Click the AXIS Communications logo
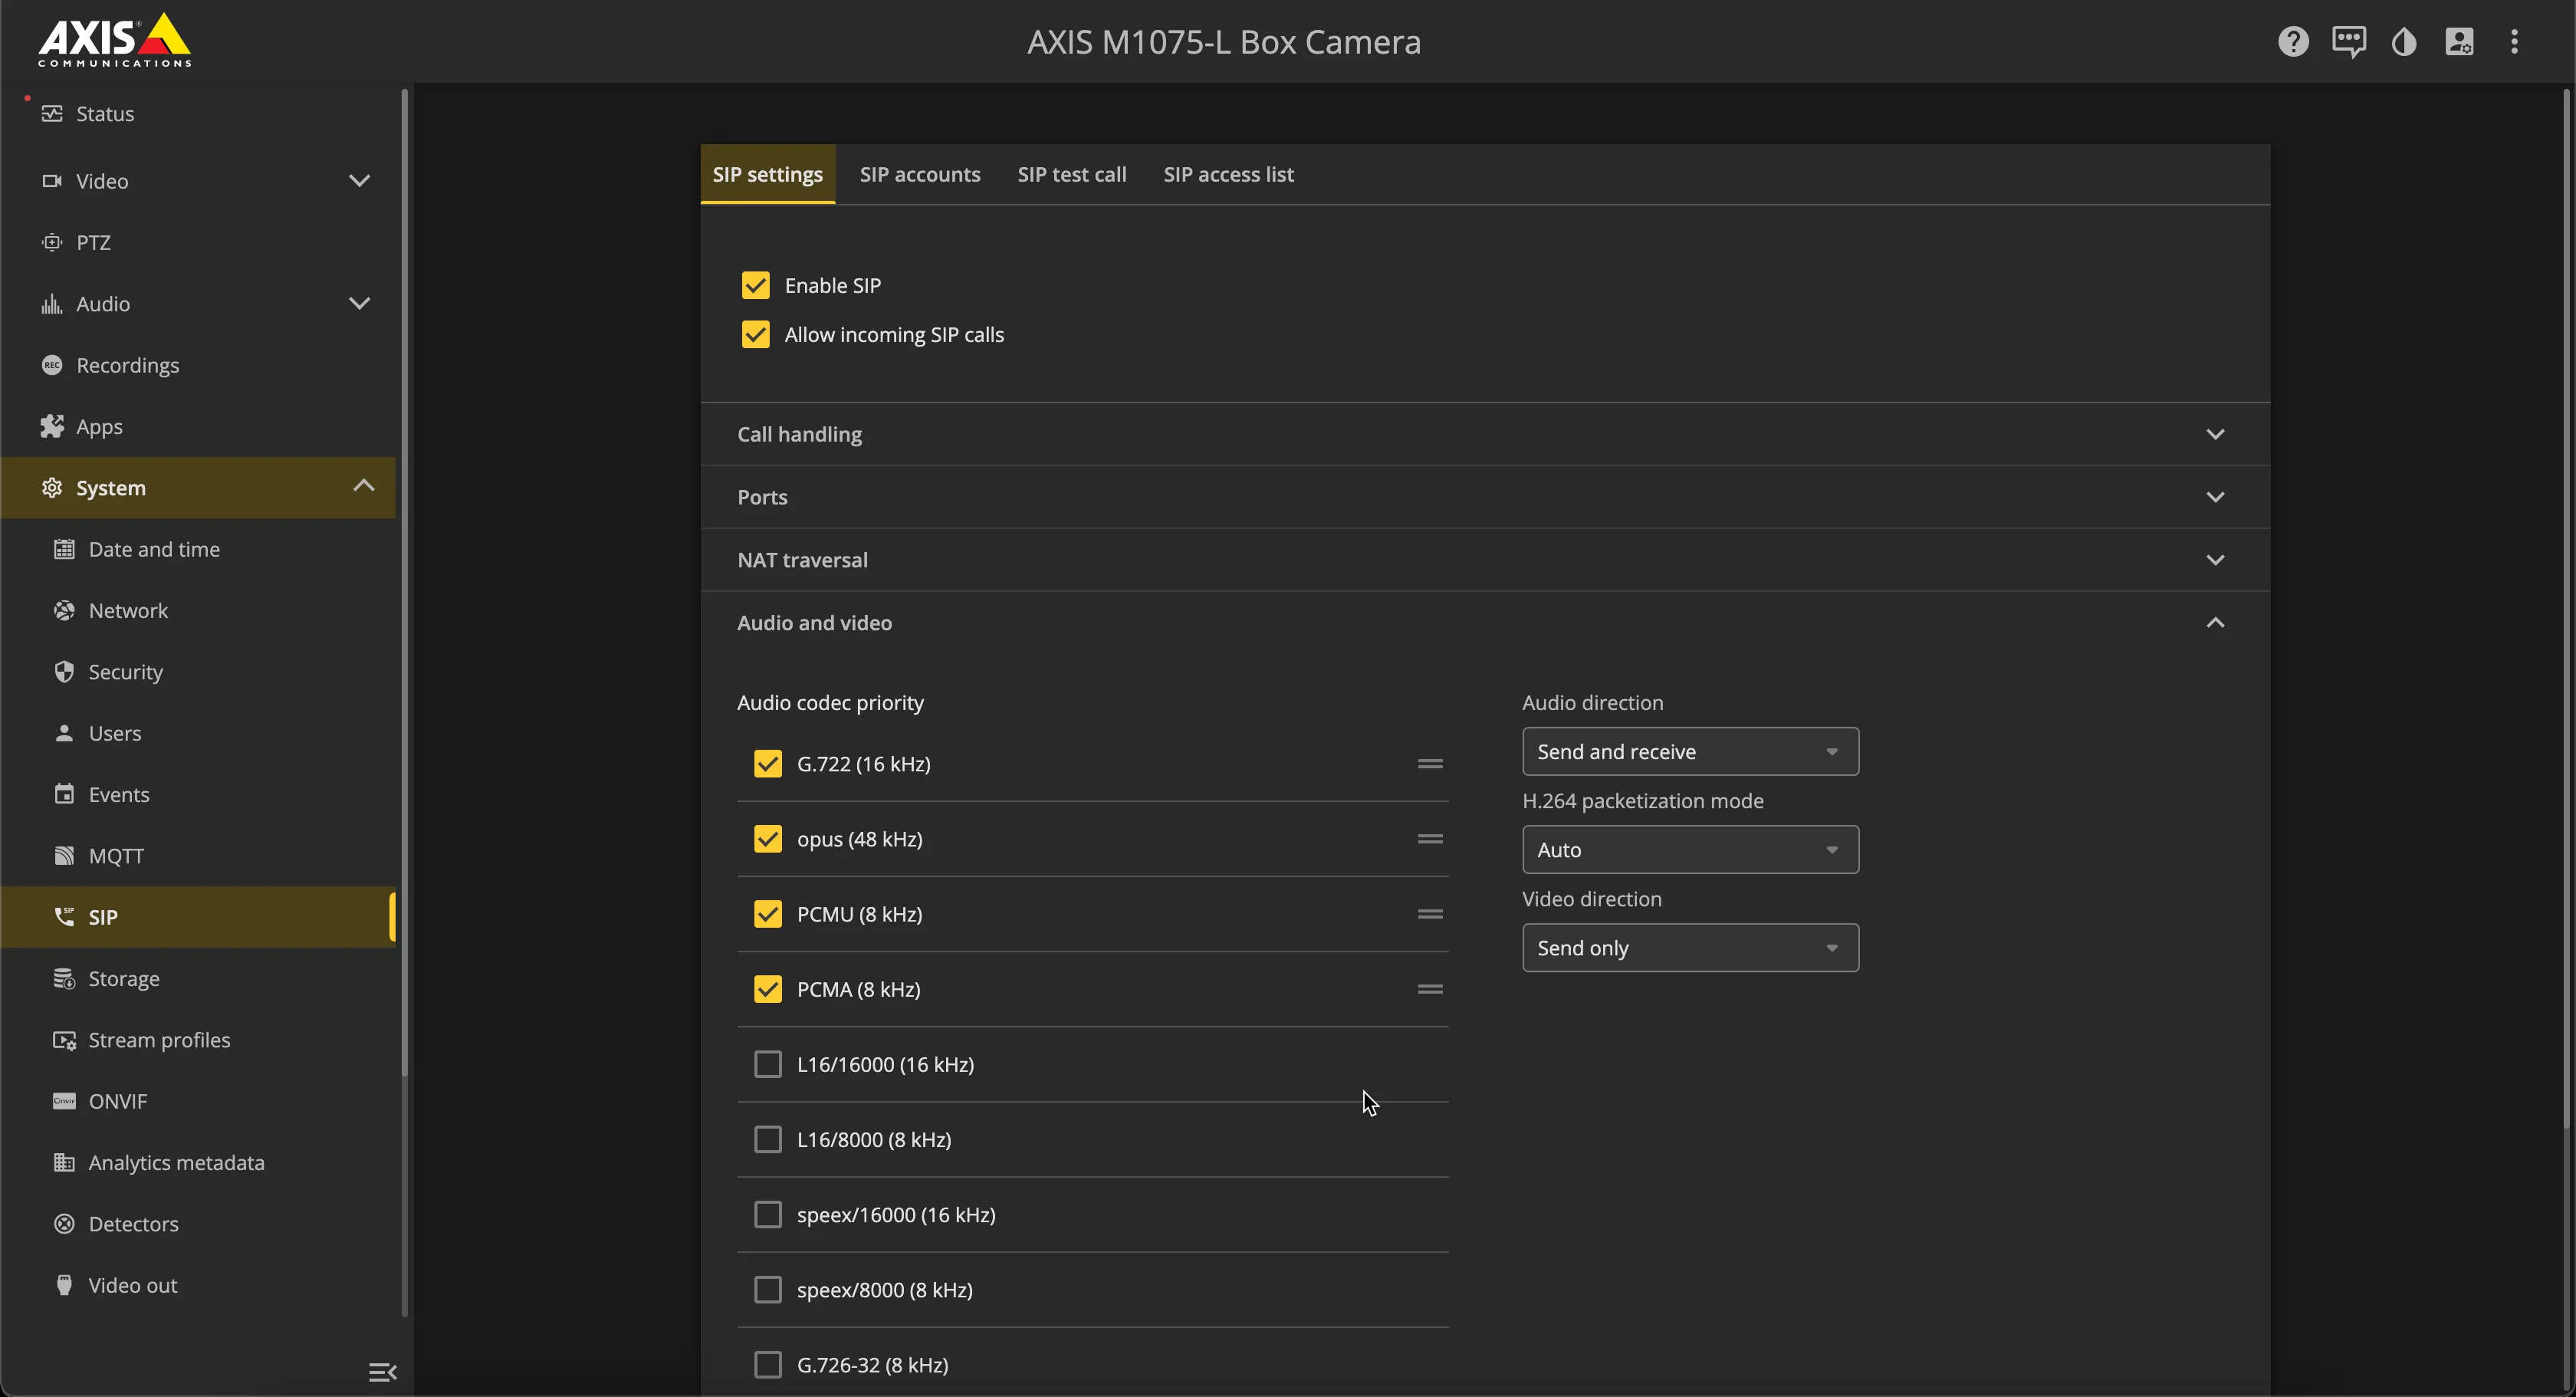 pyautogui.click(x=114, y=40)
